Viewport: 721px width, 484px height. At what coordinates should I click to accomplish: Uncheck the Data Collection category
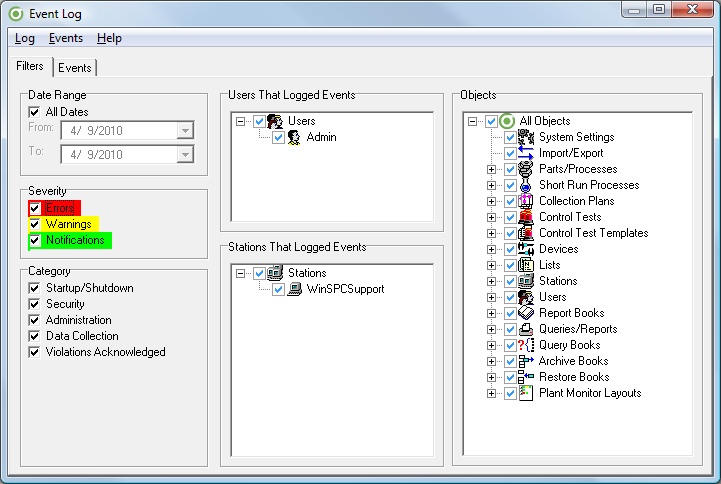point(34,336)
